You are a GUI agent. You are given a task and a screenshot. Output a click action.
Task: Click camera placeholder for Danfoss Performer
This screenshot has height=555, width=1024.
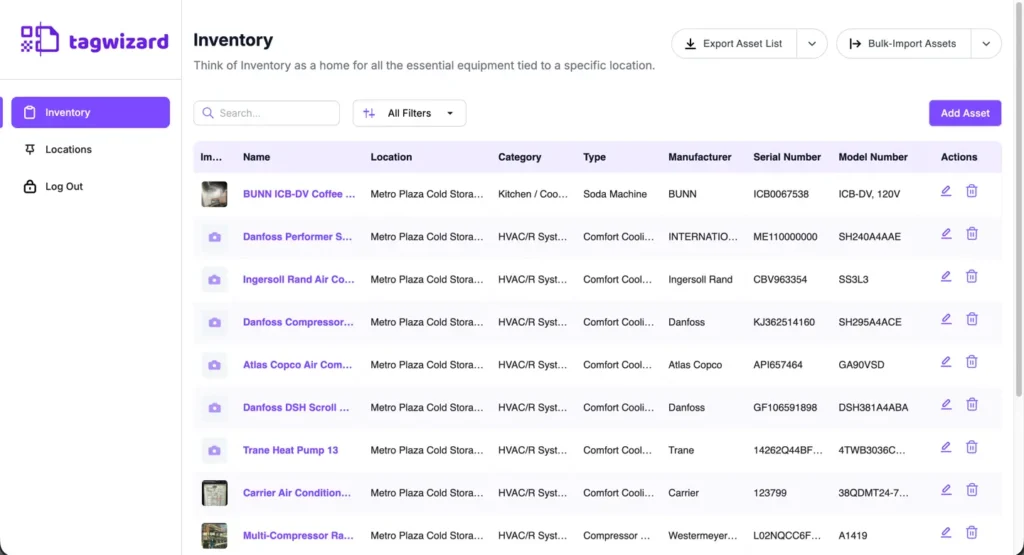pos(214,237)
